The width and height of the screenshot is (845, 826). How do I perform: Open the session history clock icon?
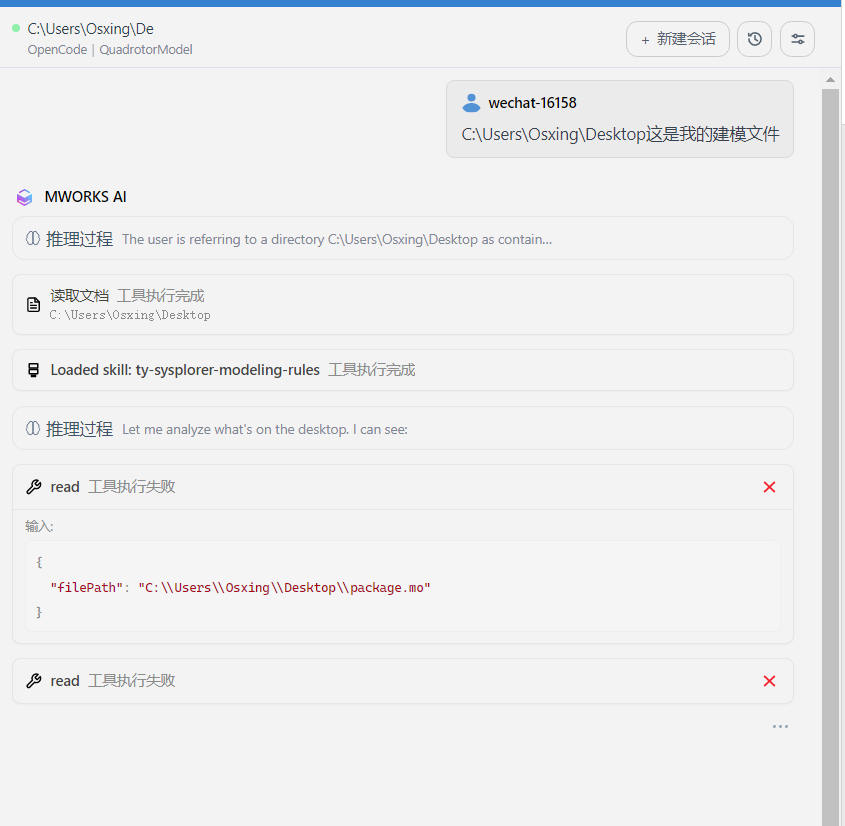[754, 39]
